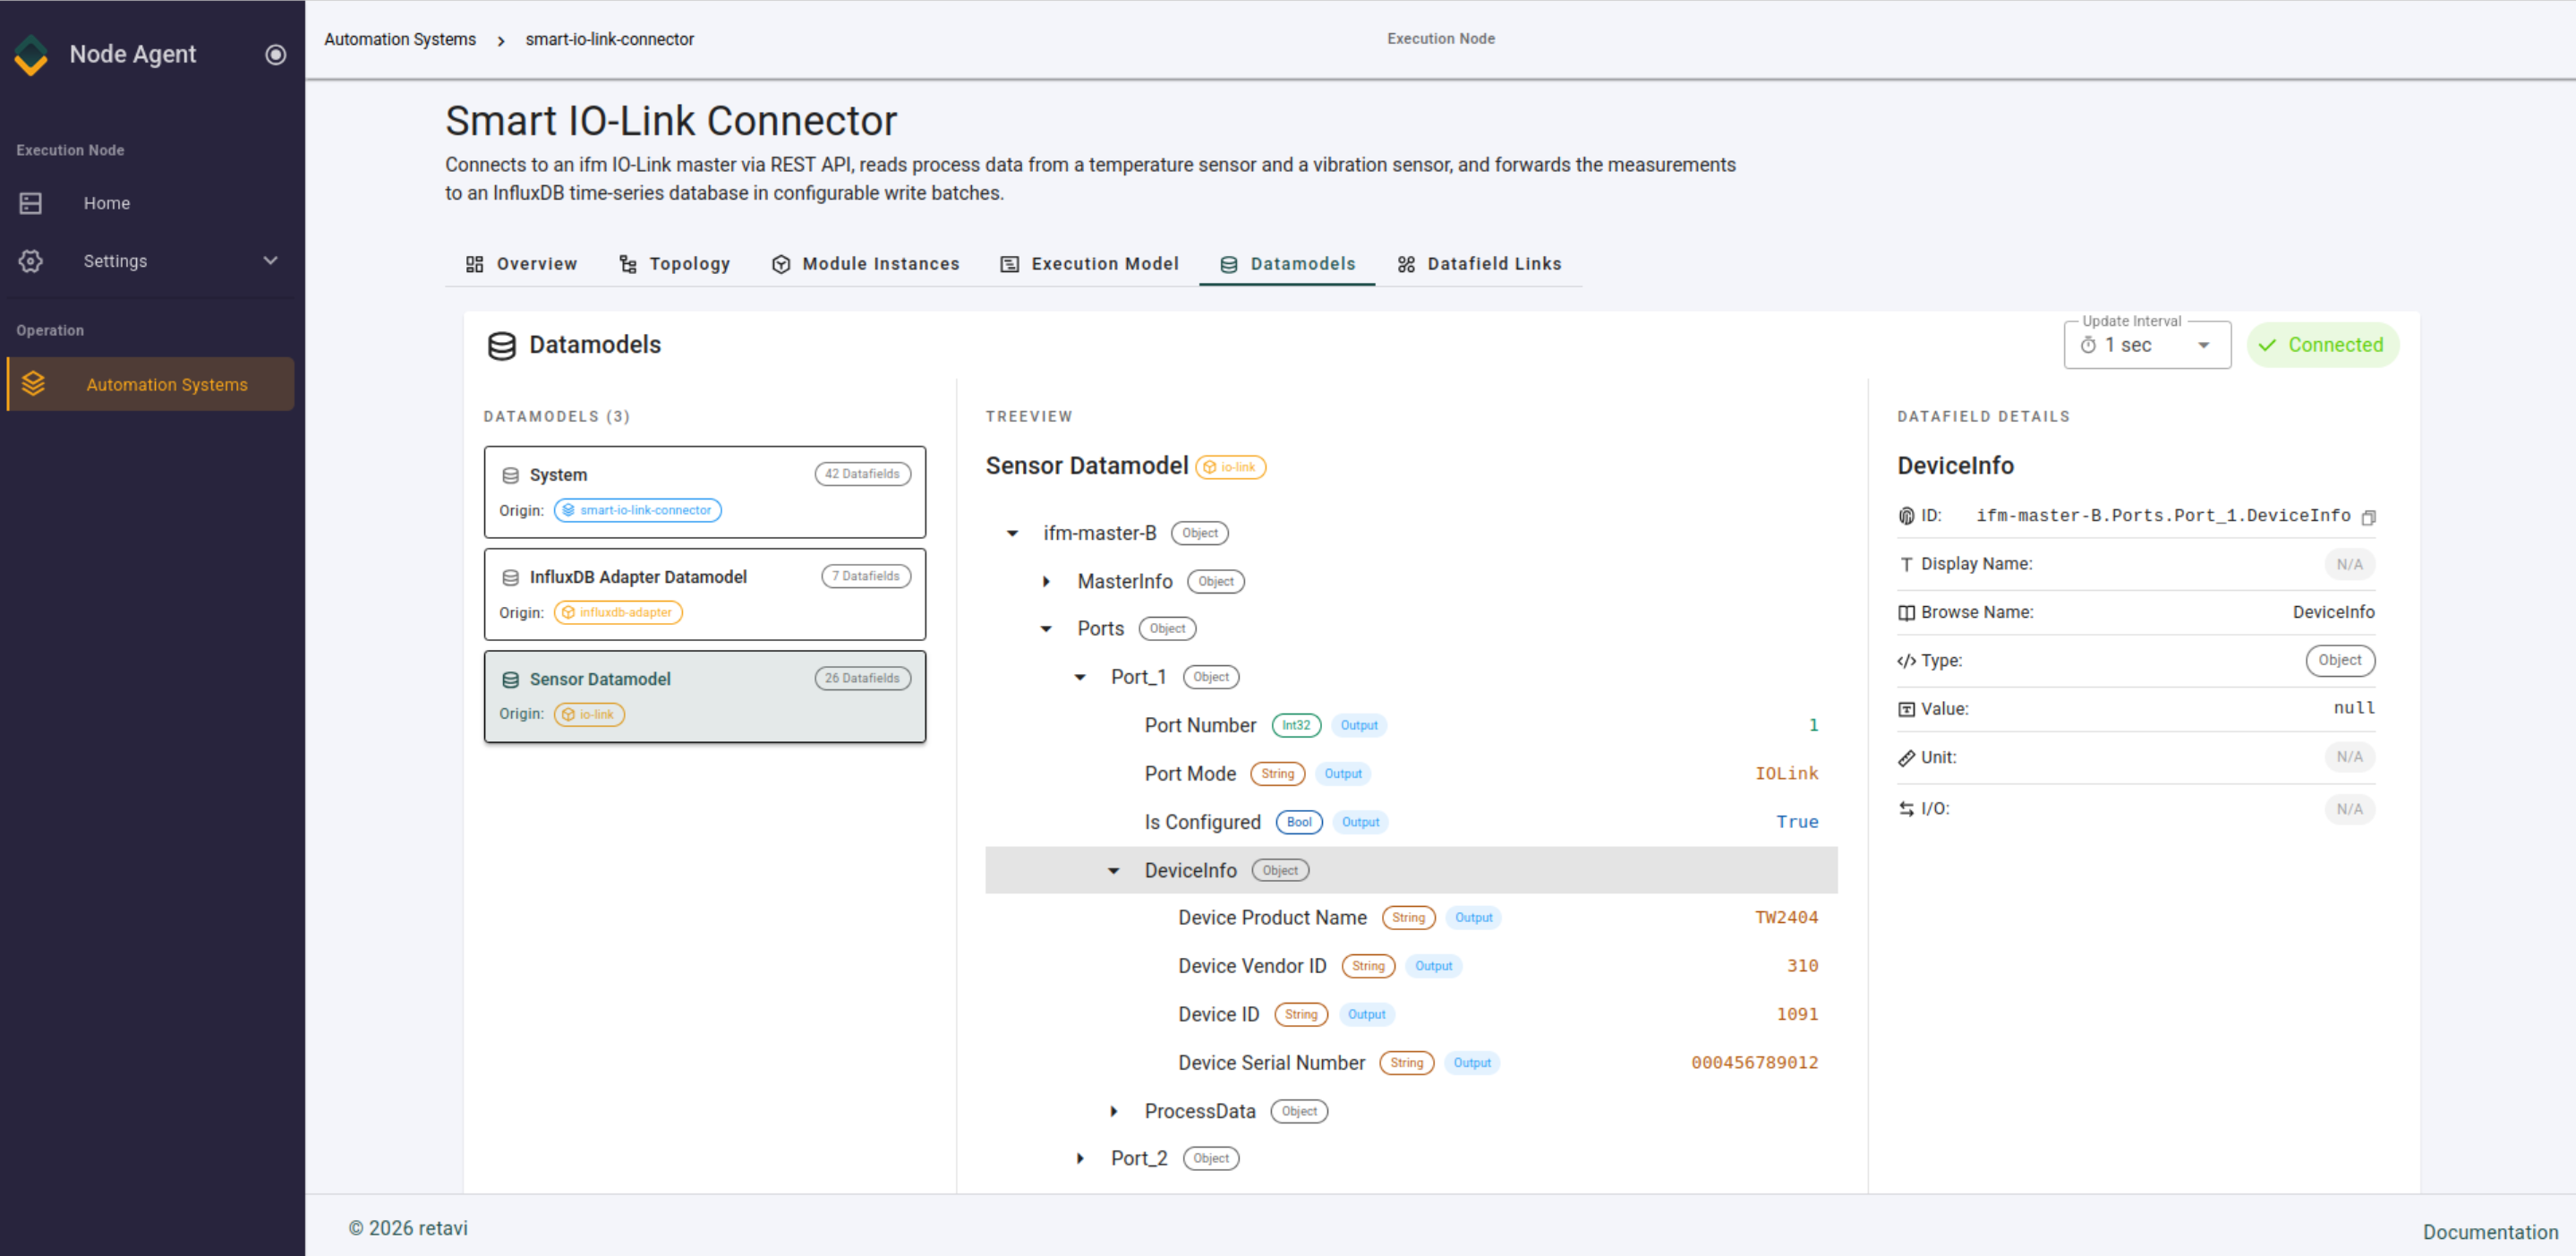Click the Settings gear icon
The width and height of the screenshot is (2576, 1256).
click(x=31, y=261)
